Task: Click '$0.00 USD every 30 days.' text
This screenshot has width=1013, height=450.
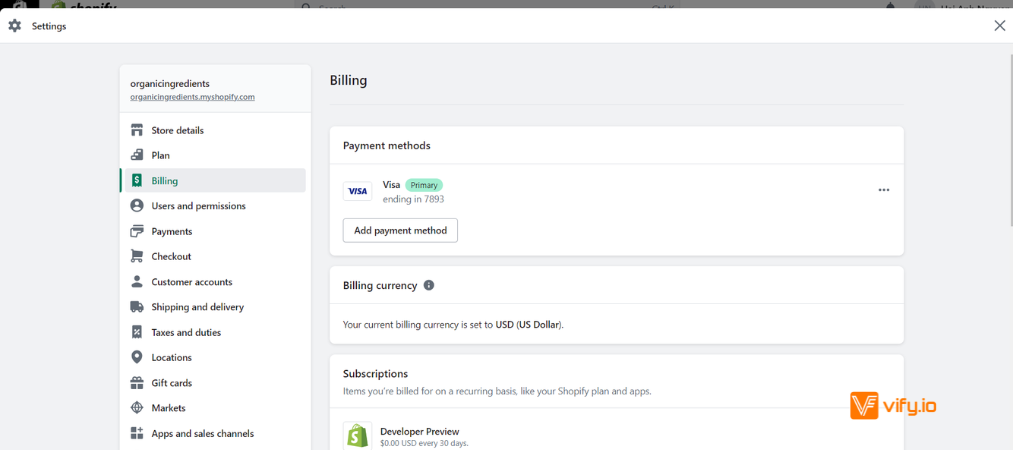Action: [x=424, y=444]
